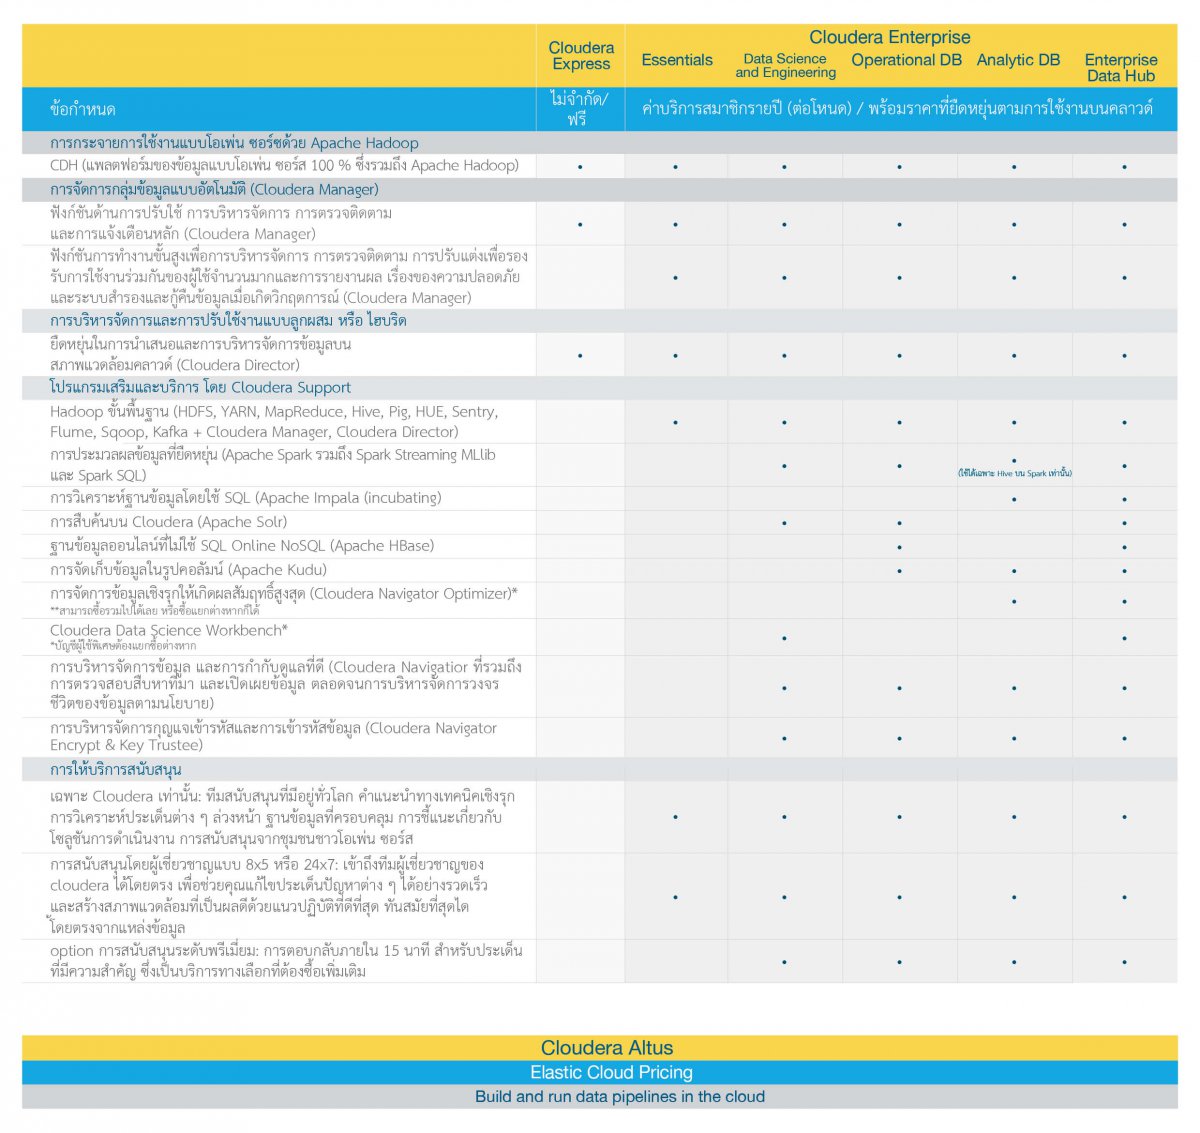Viewport: 1200px width, 1133px height.
Task: Select the Apache Kudu row text
Action: 188,570
